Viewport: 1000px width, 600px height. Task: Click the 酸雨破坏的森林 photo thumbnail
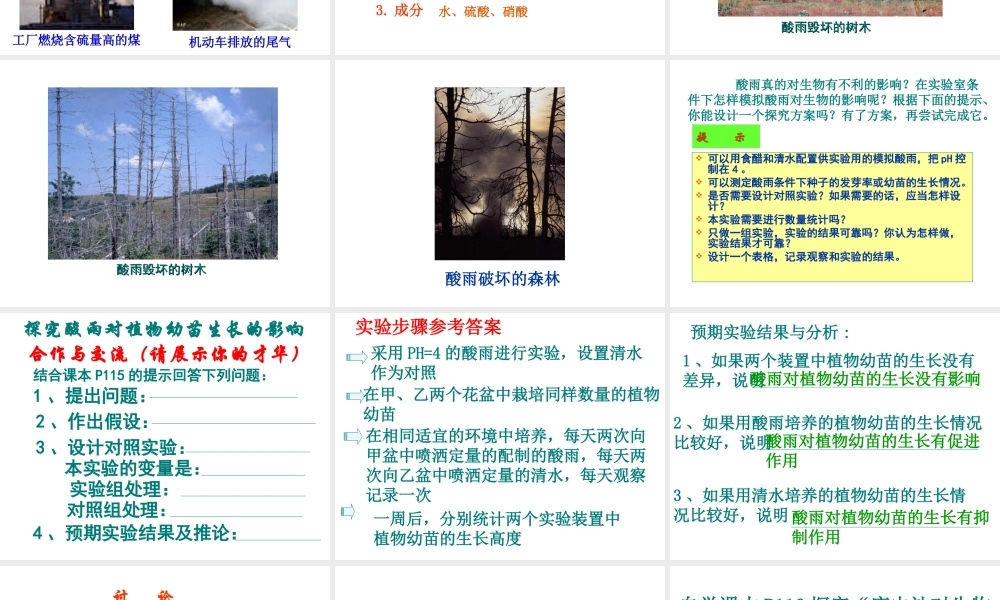(499, 172)
